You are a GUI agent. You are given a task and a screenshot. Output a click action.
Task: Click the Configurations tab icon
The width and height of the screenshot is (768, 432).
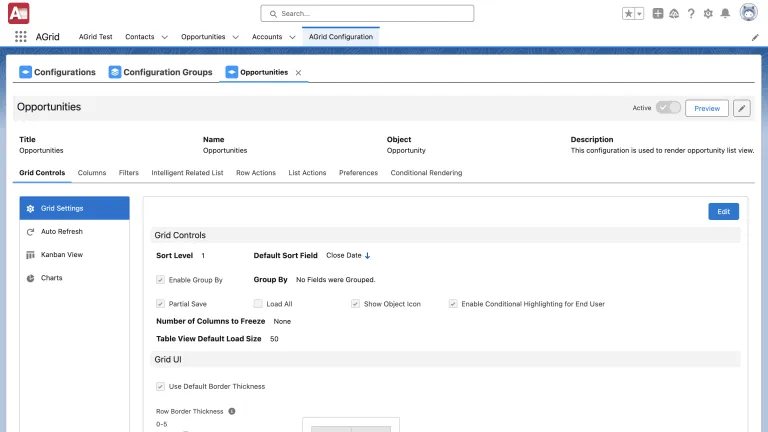(x=25, y=72)
